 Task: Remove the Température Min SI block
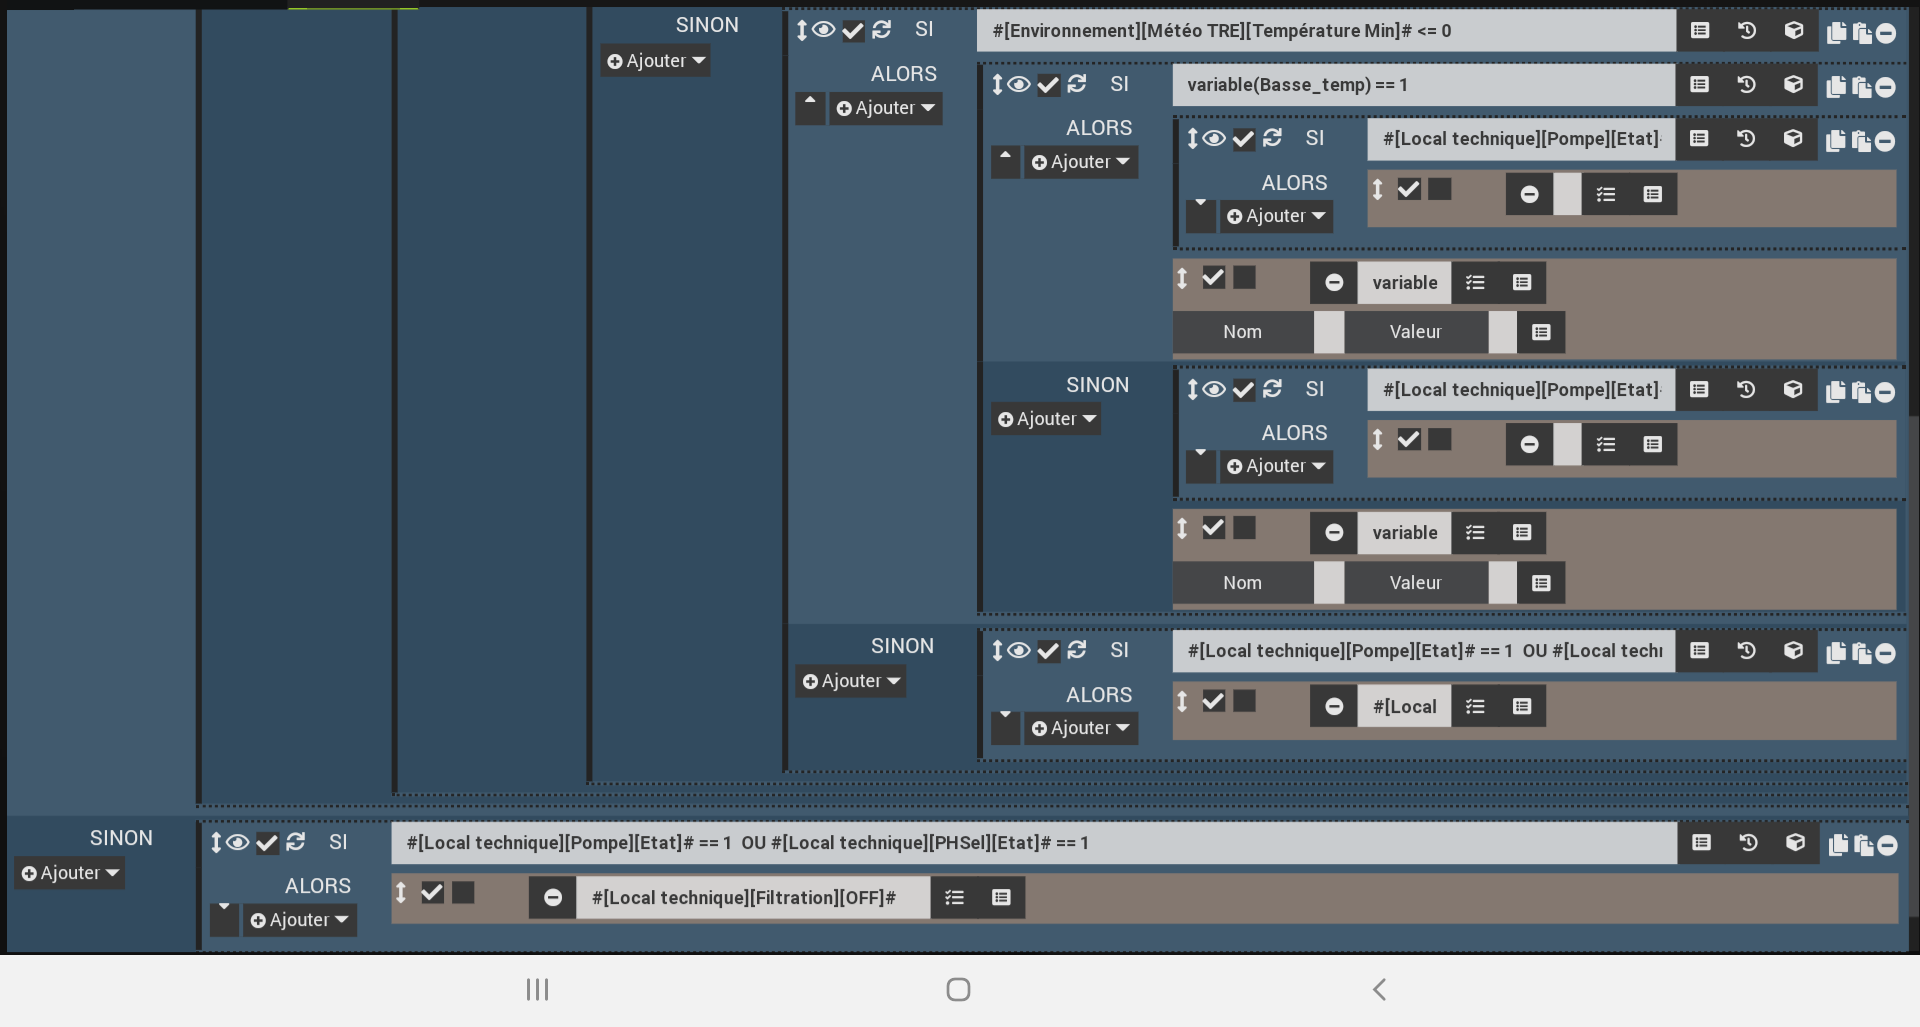[x=1886, y=33]
